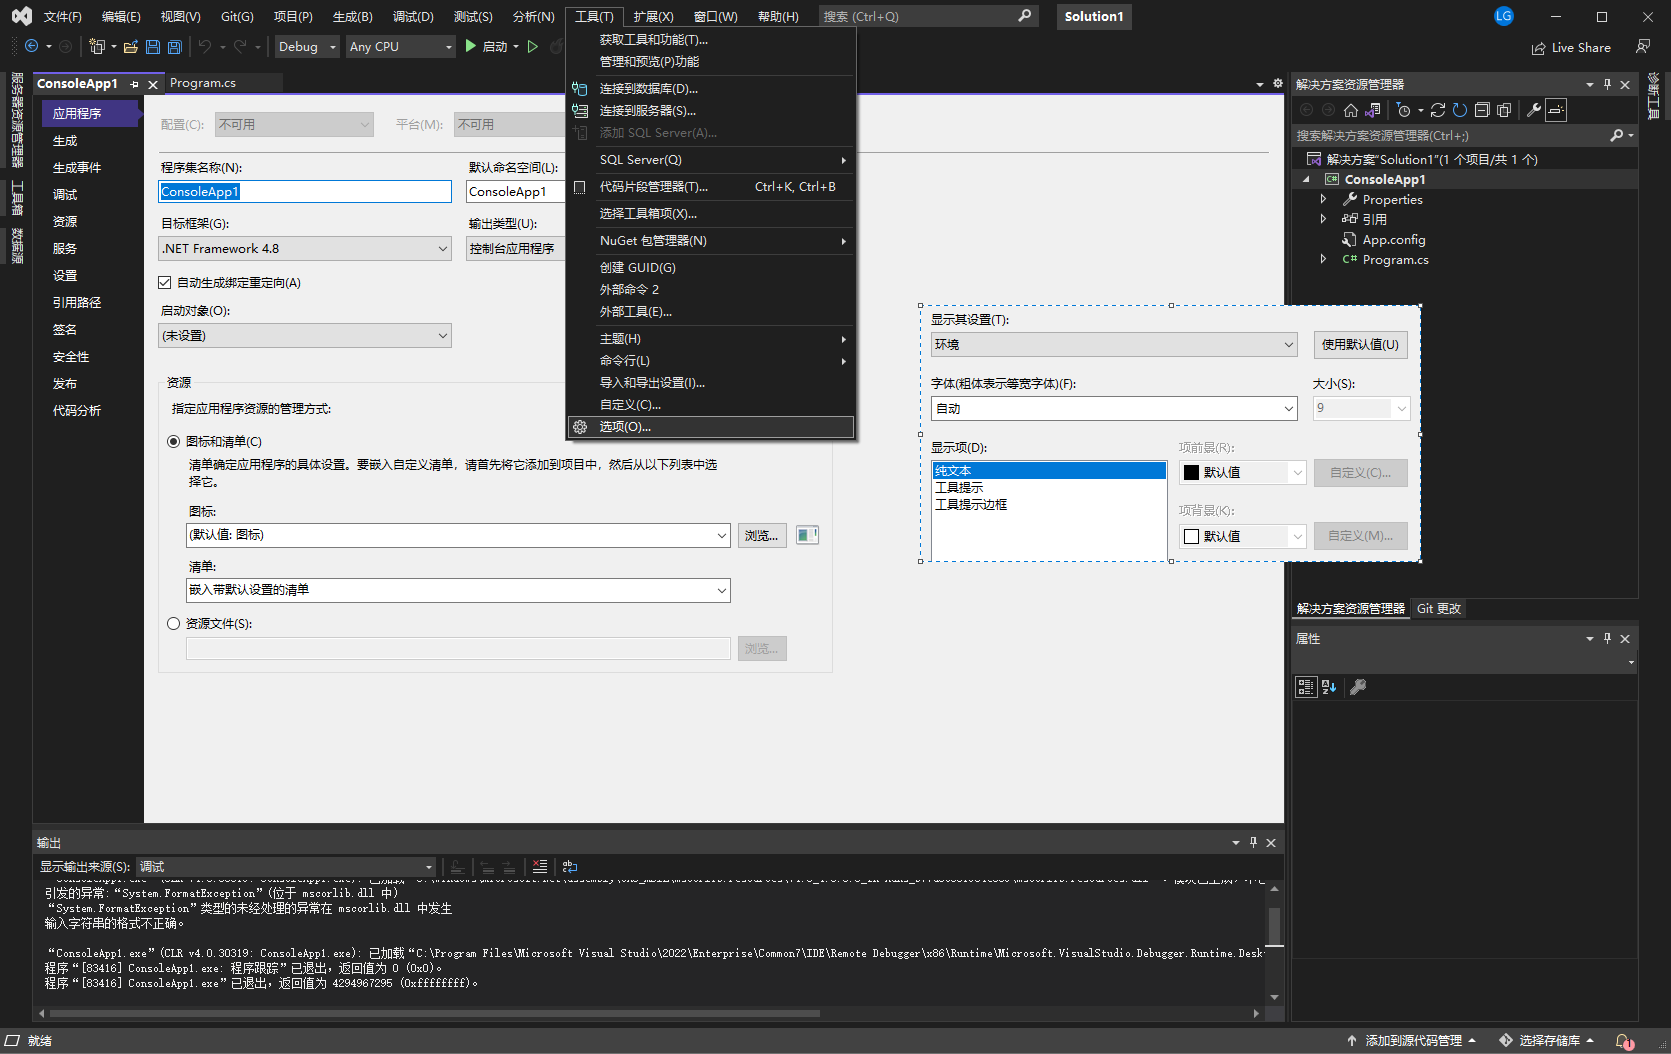Open the 图标 (默认值: 图标) dropdown
Image resolution: width=1671 pixels, height=1054 pixels.
[458, 535]
